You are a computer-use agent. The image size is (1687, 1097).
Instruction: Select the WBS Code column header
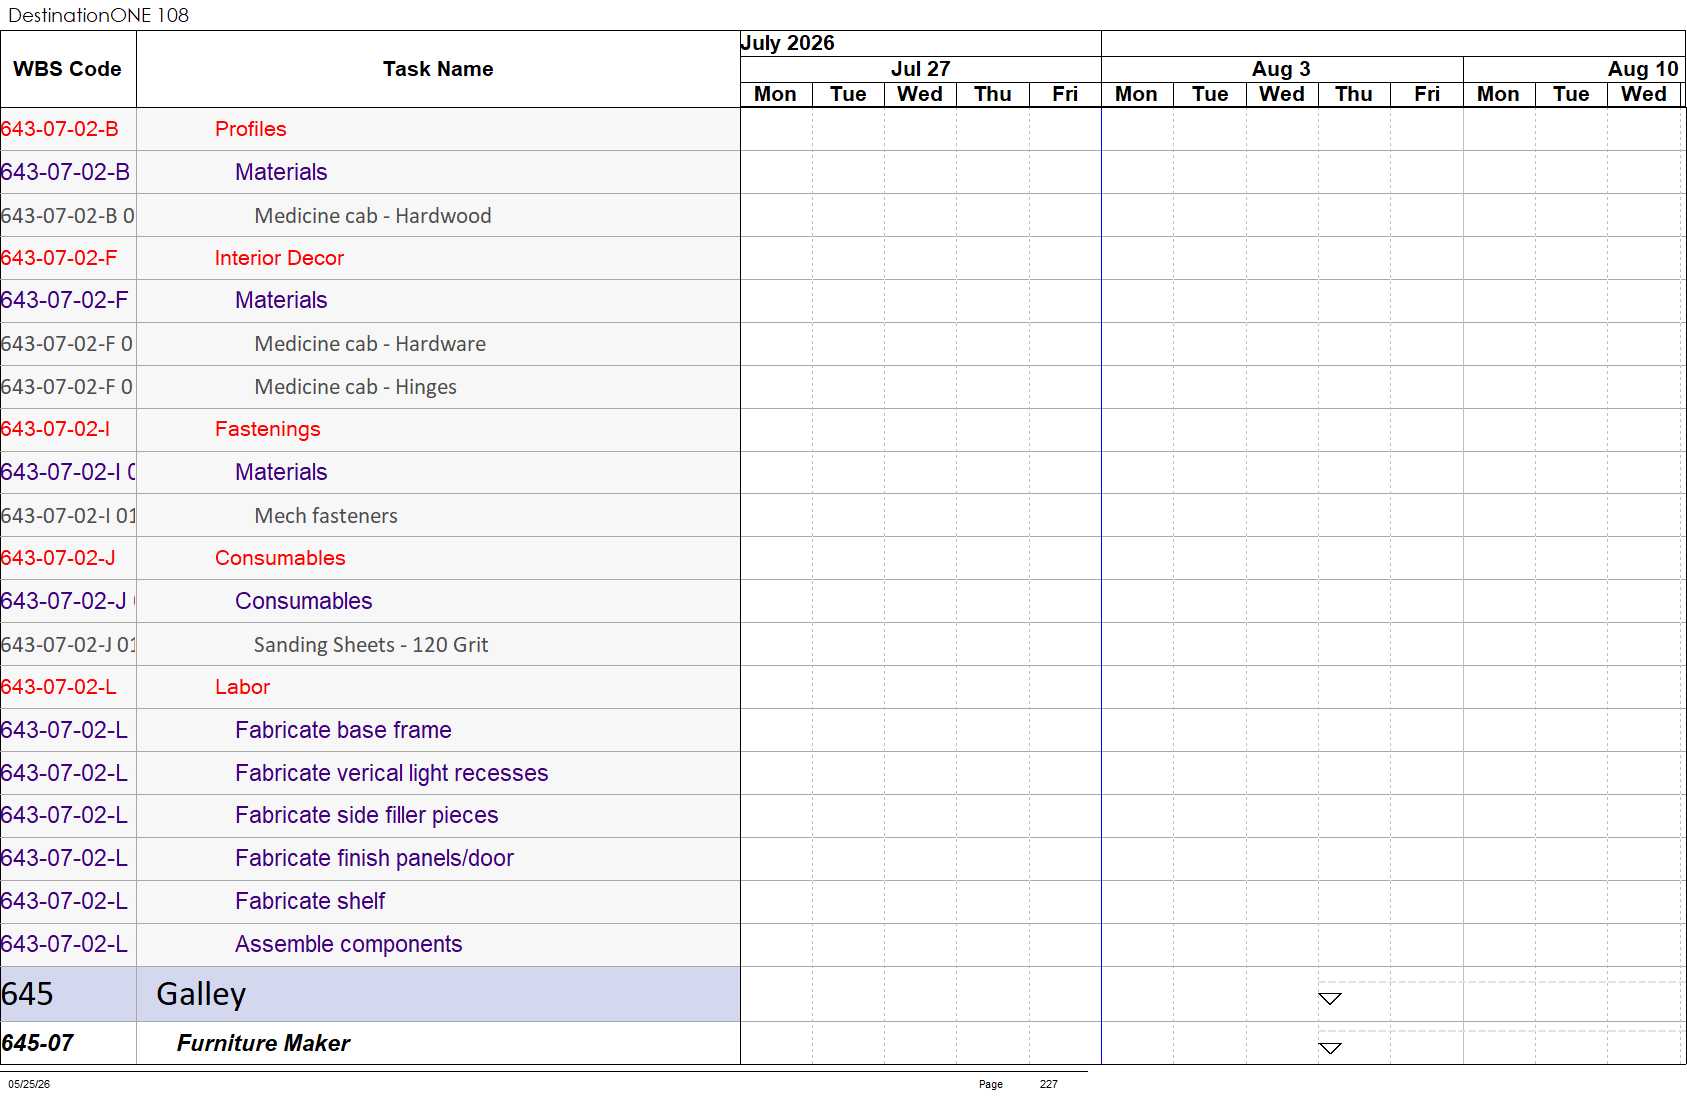coord(67,69)
